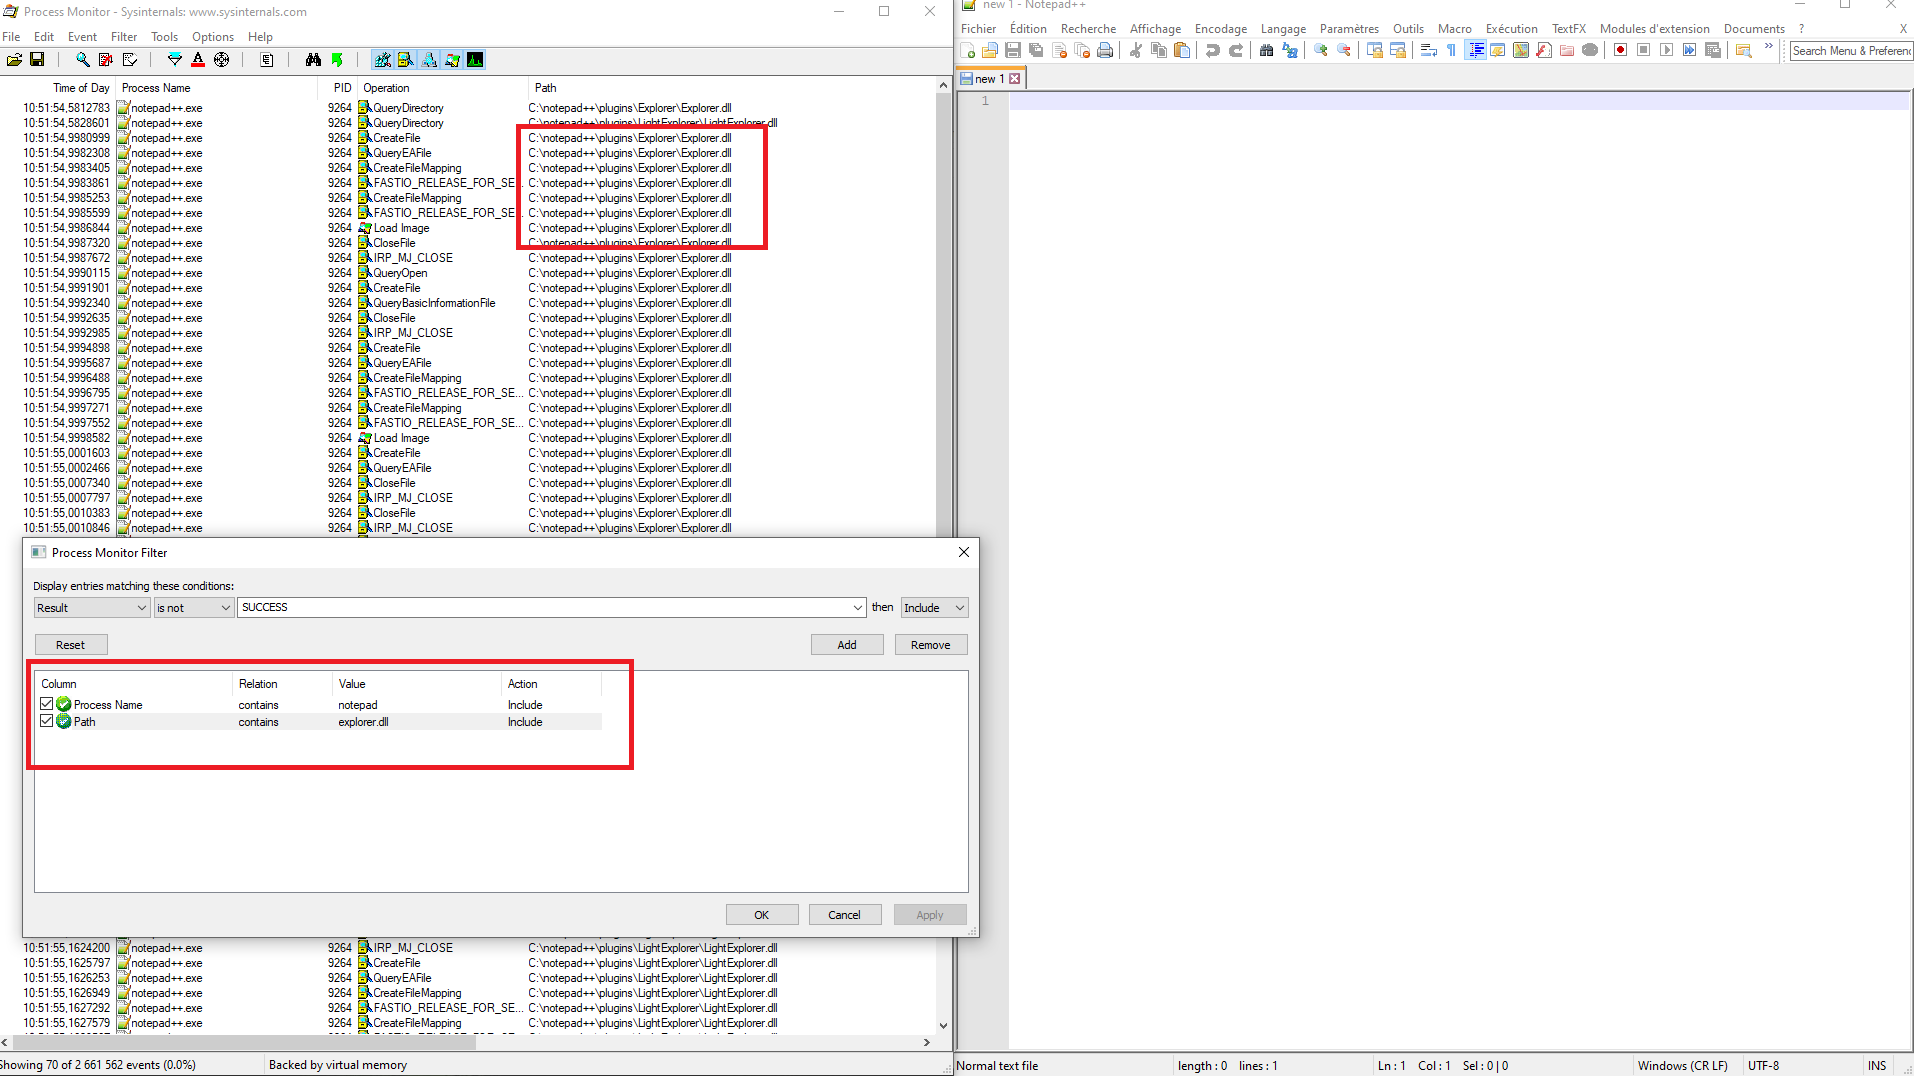Open the 'is not' relation dropdown
Viewport: 1916px width, 1080px height.
(194, 608)
